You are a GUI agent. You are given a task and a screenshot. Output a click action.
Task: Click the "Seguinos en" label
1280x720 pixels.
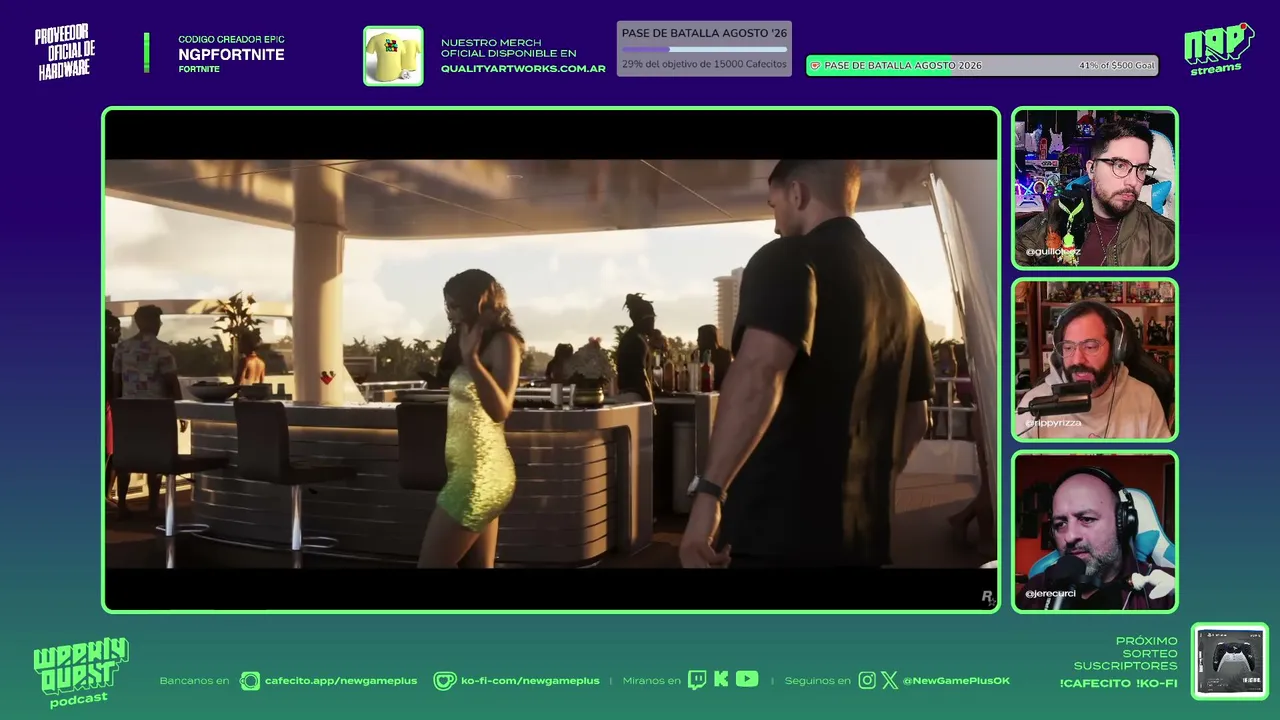coord(817,681)
